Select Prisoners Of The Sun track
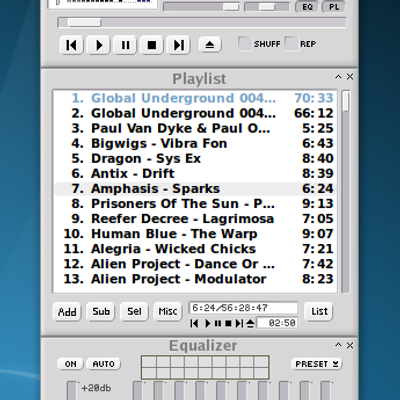 [x=195, y=204]
